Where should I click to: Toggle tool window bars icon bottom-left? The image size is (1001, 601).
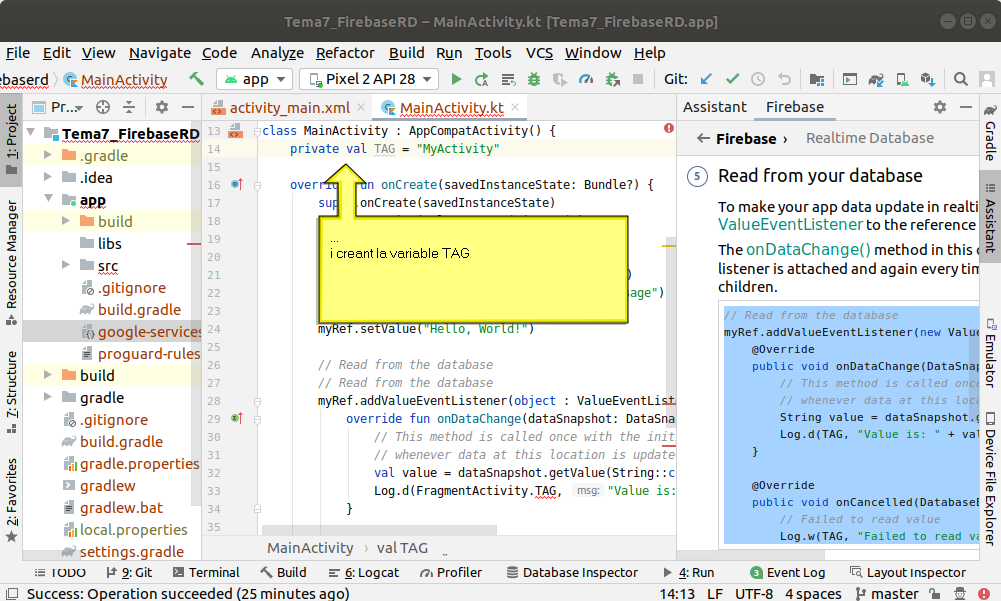(x=11, y=593)
